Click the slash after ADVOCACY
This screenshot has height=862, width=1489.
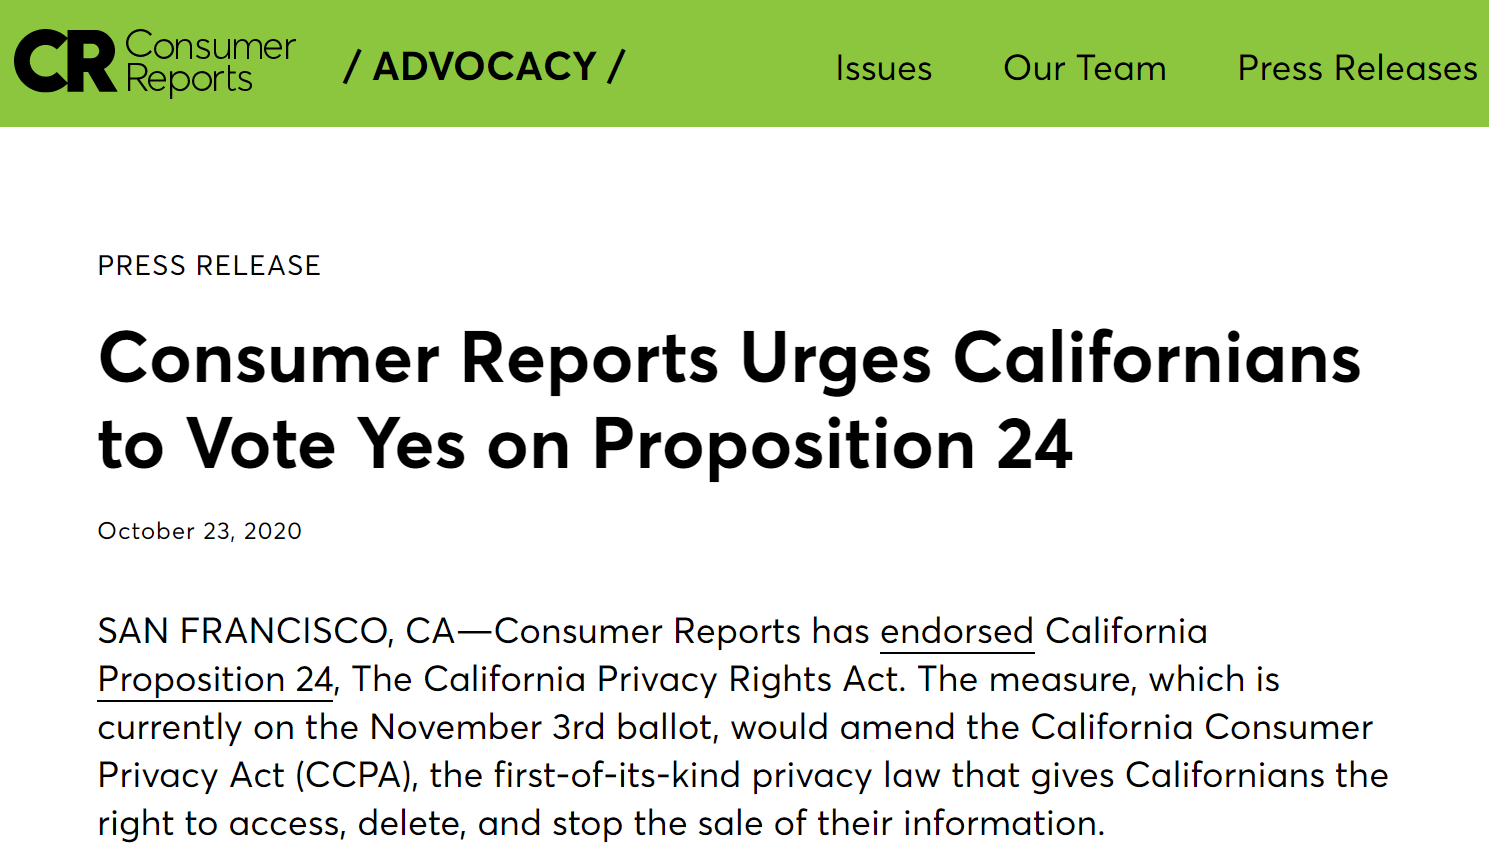tap(616, 67)
